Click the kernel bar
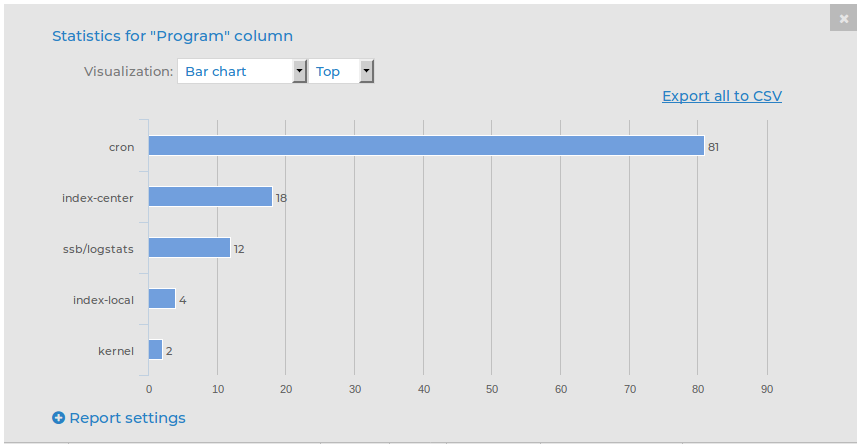 pyautogui.click(x=155, y=350)
